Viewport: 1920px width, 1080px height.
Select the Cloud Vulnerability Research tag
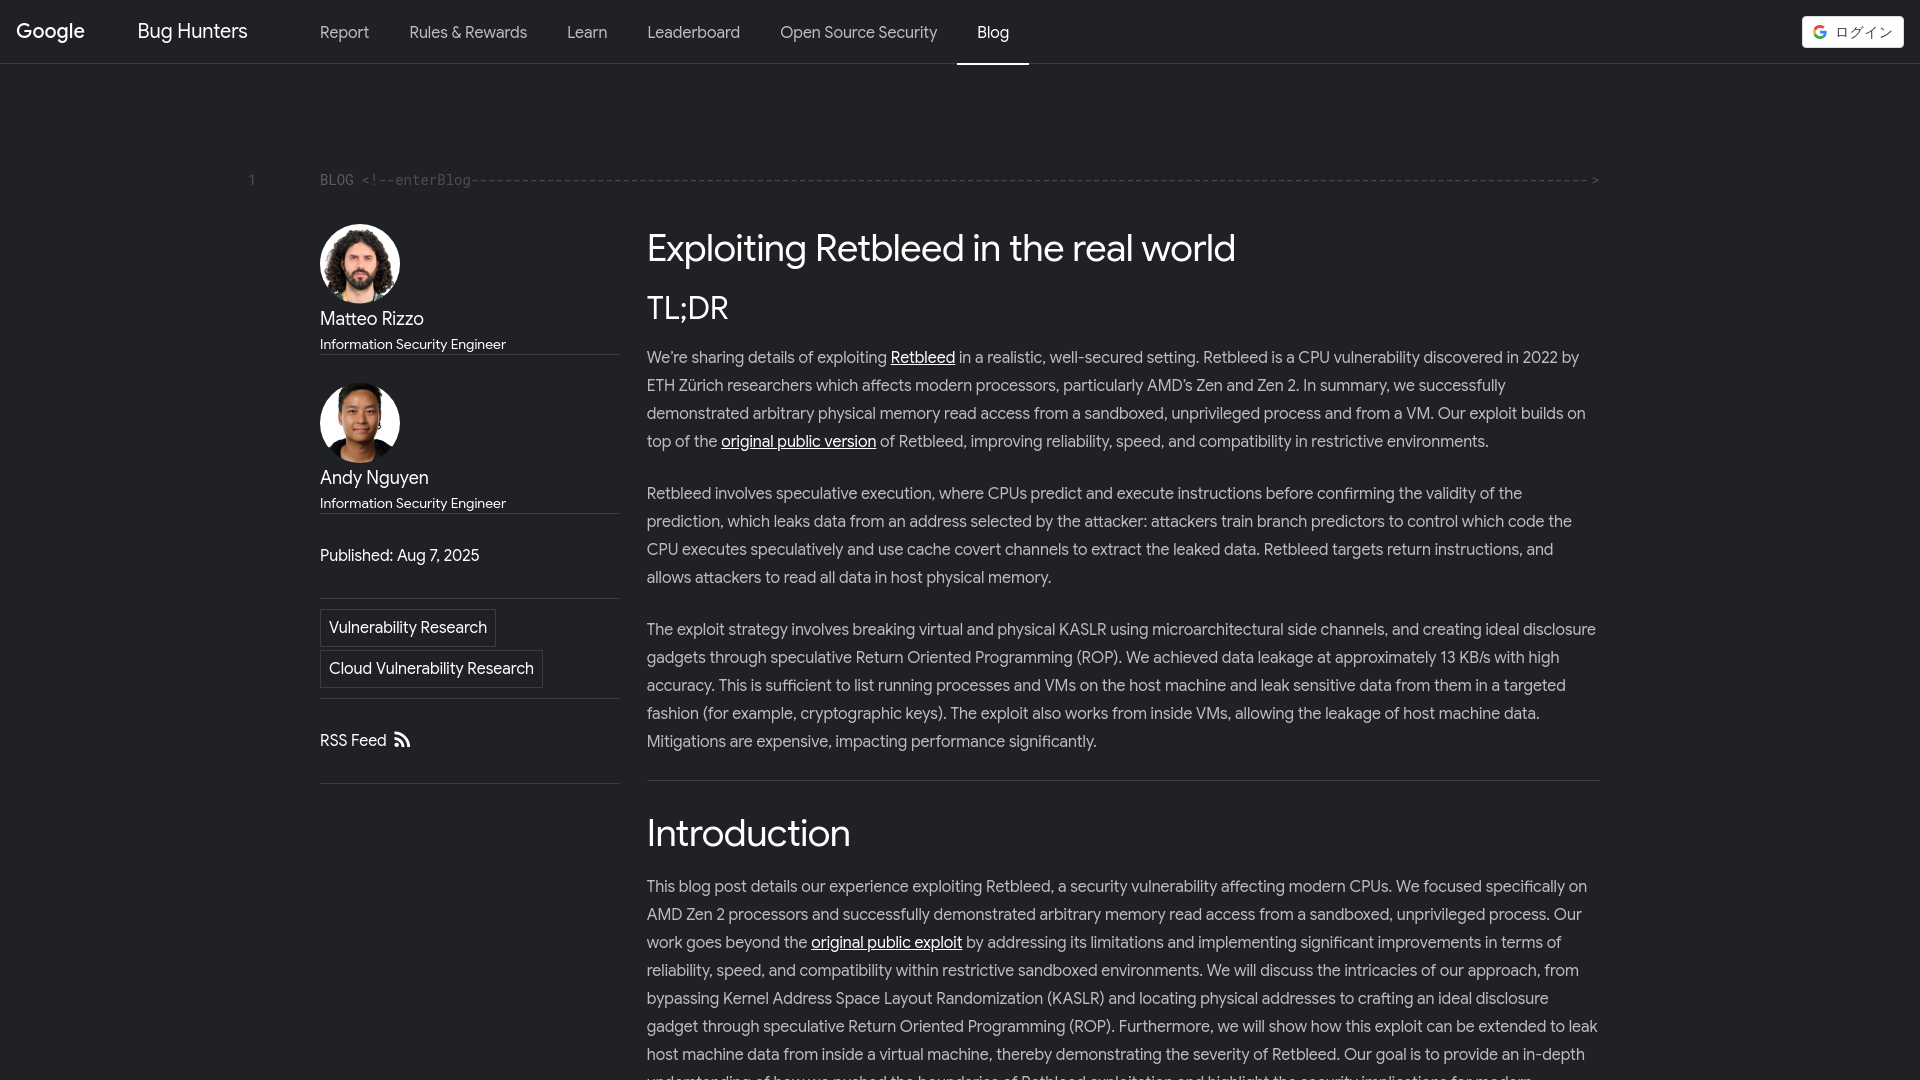[431, 669]
